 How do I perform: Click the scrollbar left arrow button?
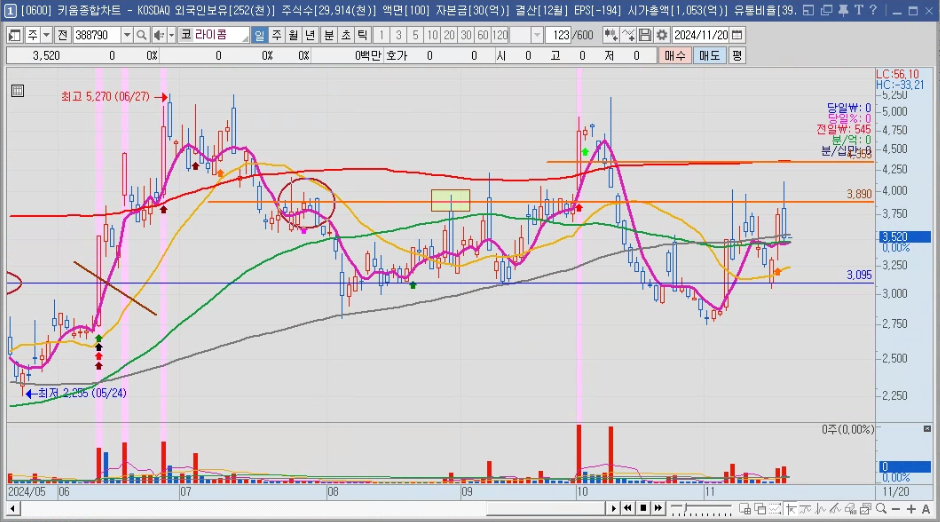[x=12, y=509]
